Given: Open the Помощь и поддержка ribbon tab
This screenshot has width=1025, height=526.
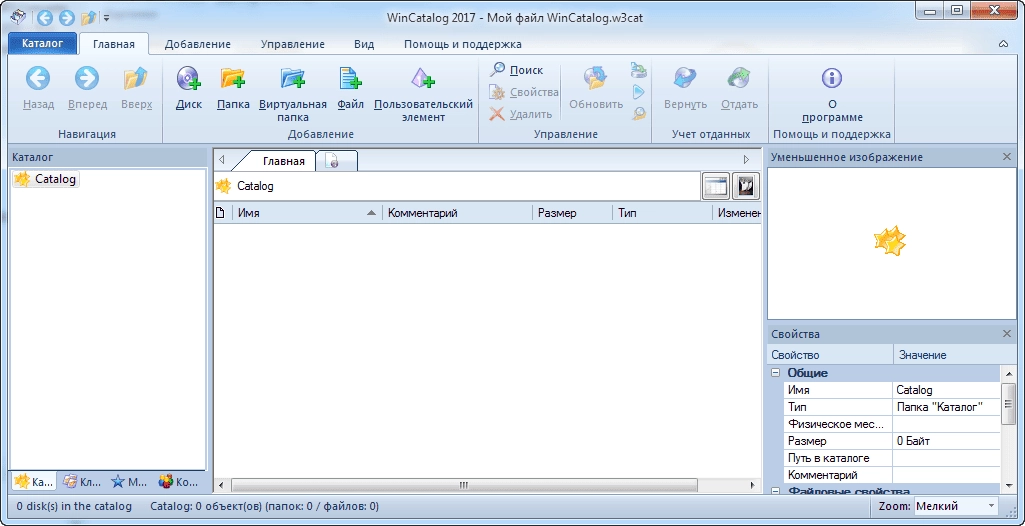Looking at the screenshot, I should tap(462, 44).
